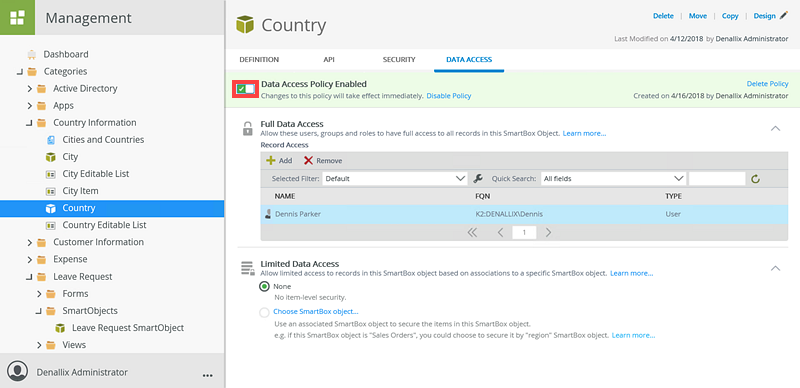
Task: Click the Choose SmartBox object link
Action: click(x=316, y=311)
